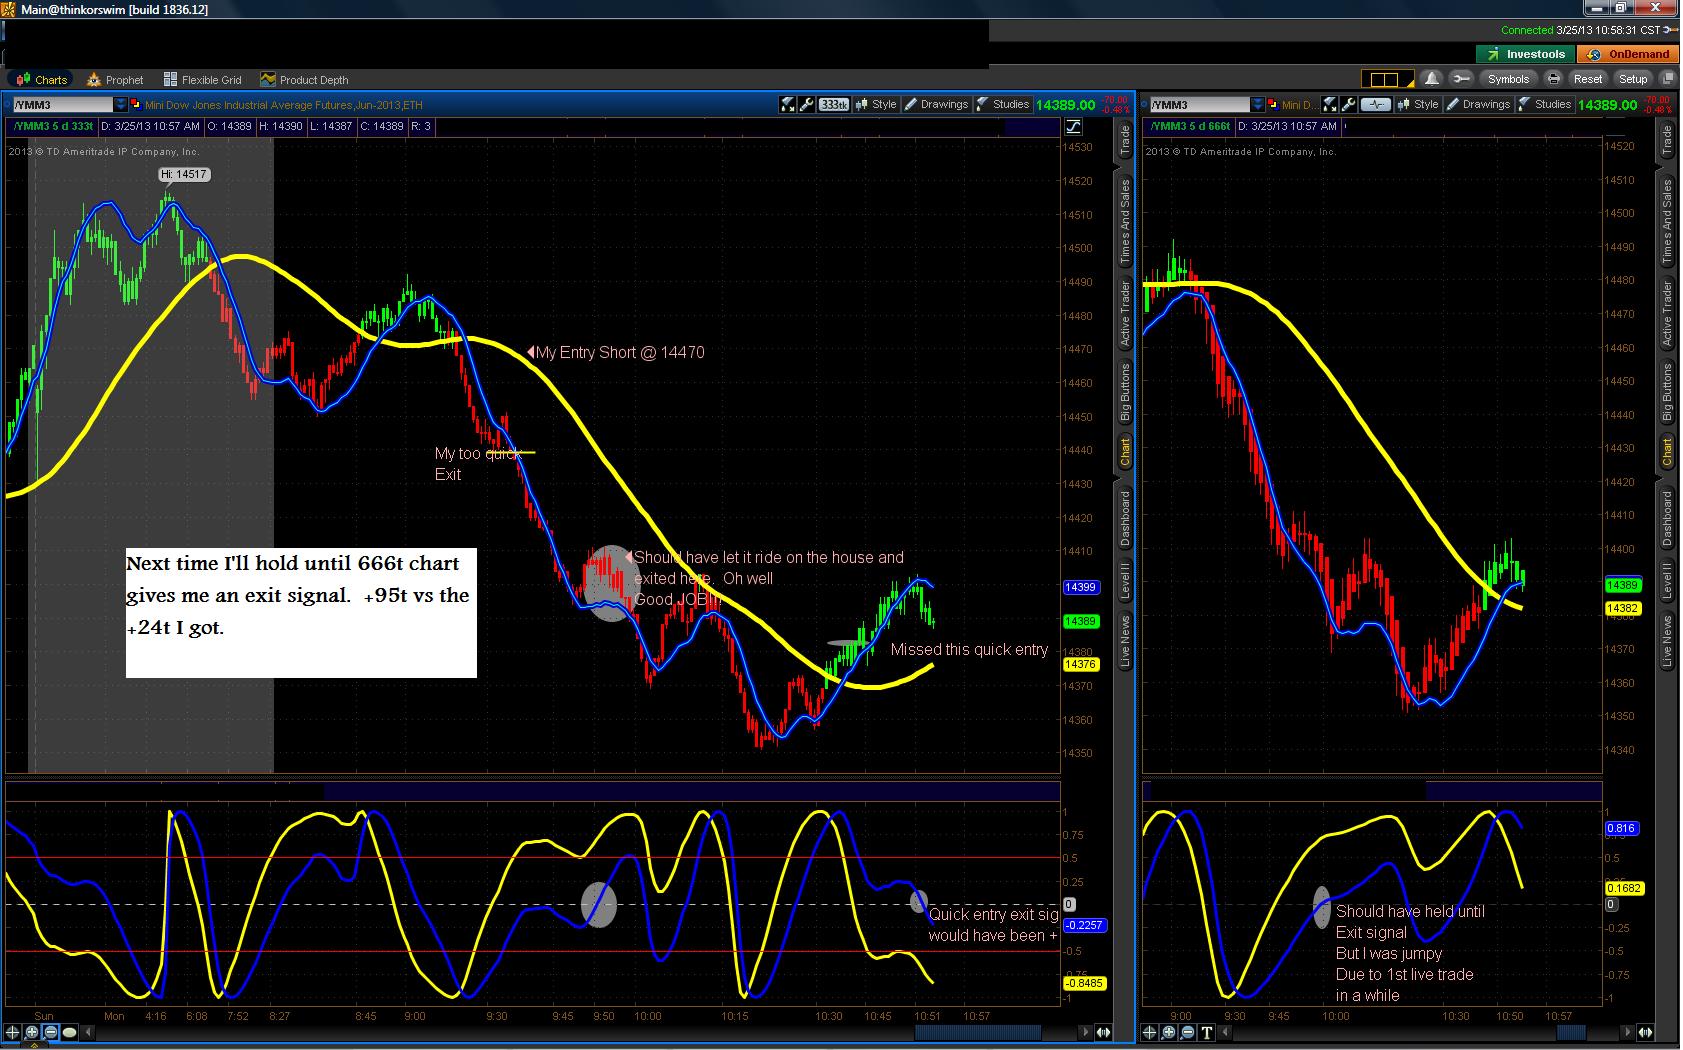Click the left chart crosshair cursor icon
This screenshot has height=1050, width=1683.
(x=14, y=1032)
